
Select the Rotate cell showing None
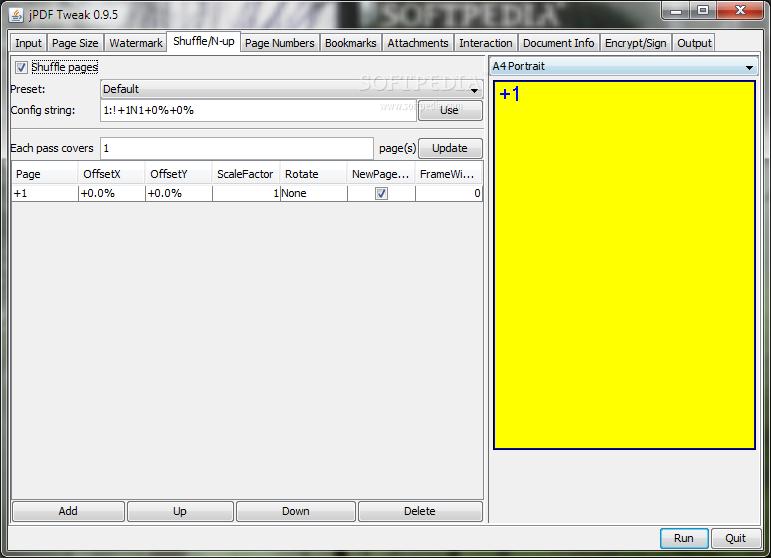[x=313, y=193]
